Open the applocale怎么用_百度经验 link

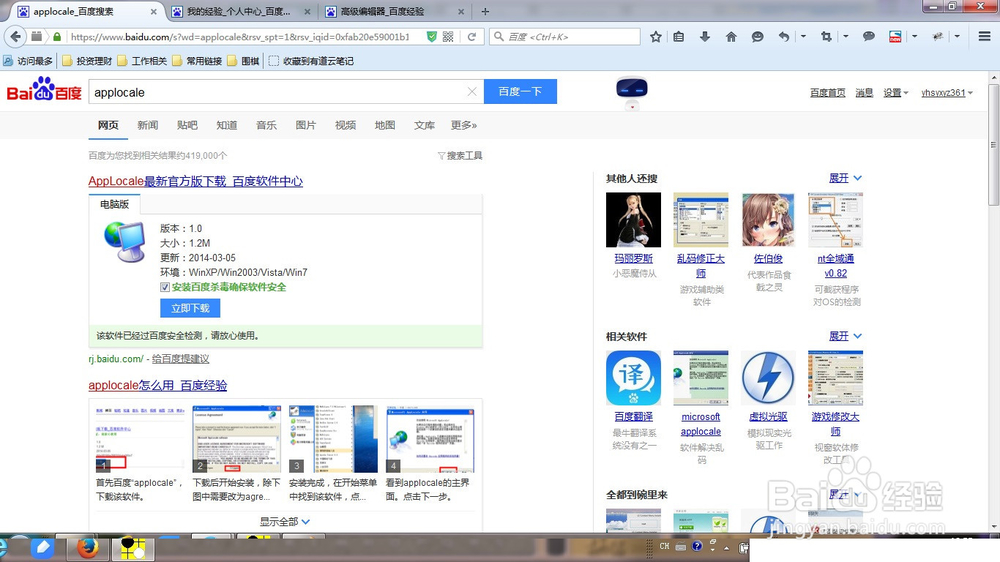(158, 385)
